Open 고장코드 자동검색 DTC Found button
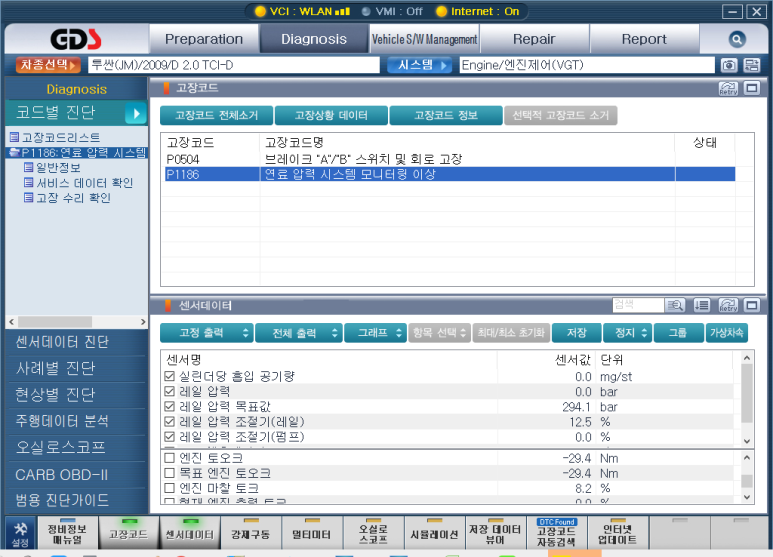The image size is (773, 557). pyautogui.click(x=557, y=533)
